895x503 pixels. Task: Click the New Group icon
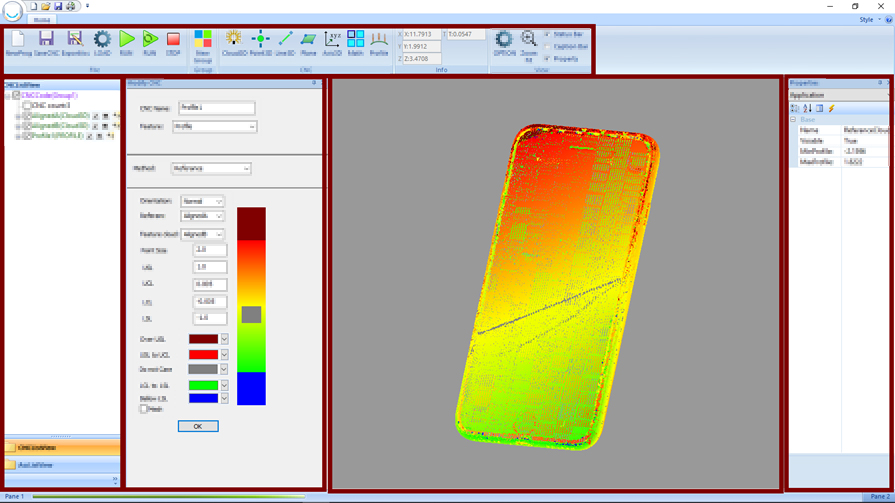(x=203, y=42)
